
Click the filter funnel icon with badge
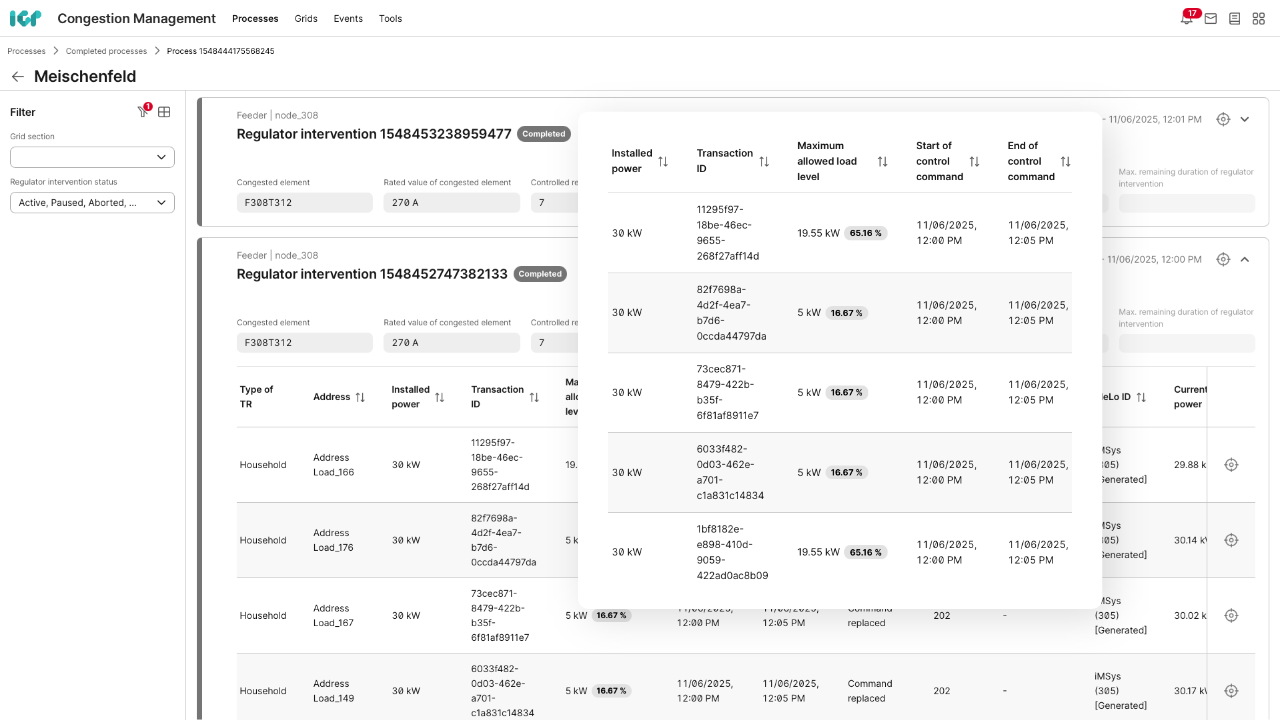tap(143, 112)
